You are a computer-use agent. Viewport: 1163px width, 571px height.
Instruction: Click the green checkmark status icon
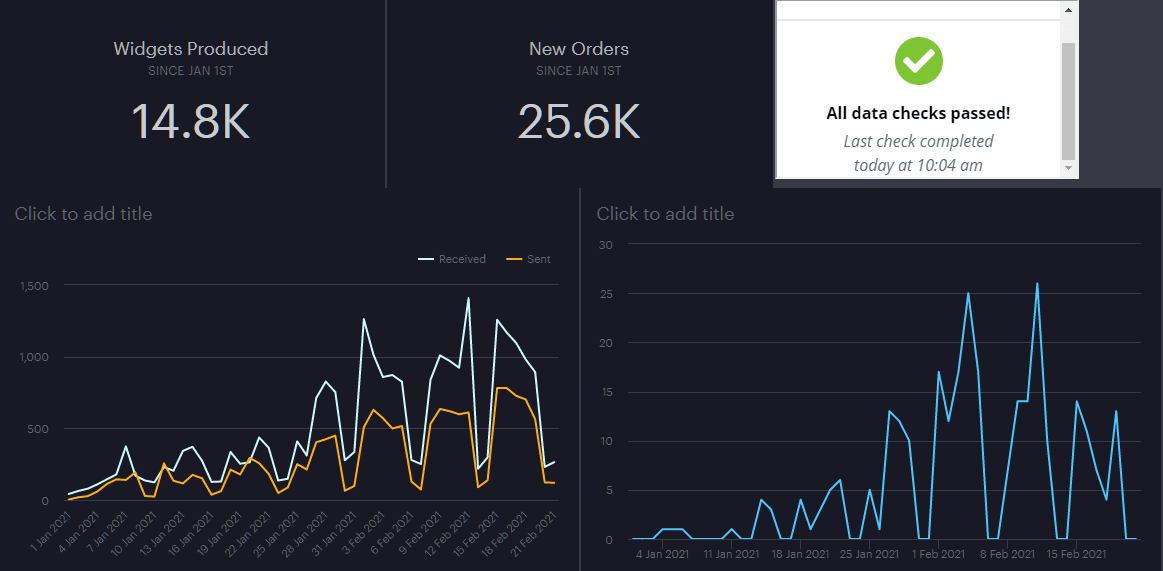(918, 61)
